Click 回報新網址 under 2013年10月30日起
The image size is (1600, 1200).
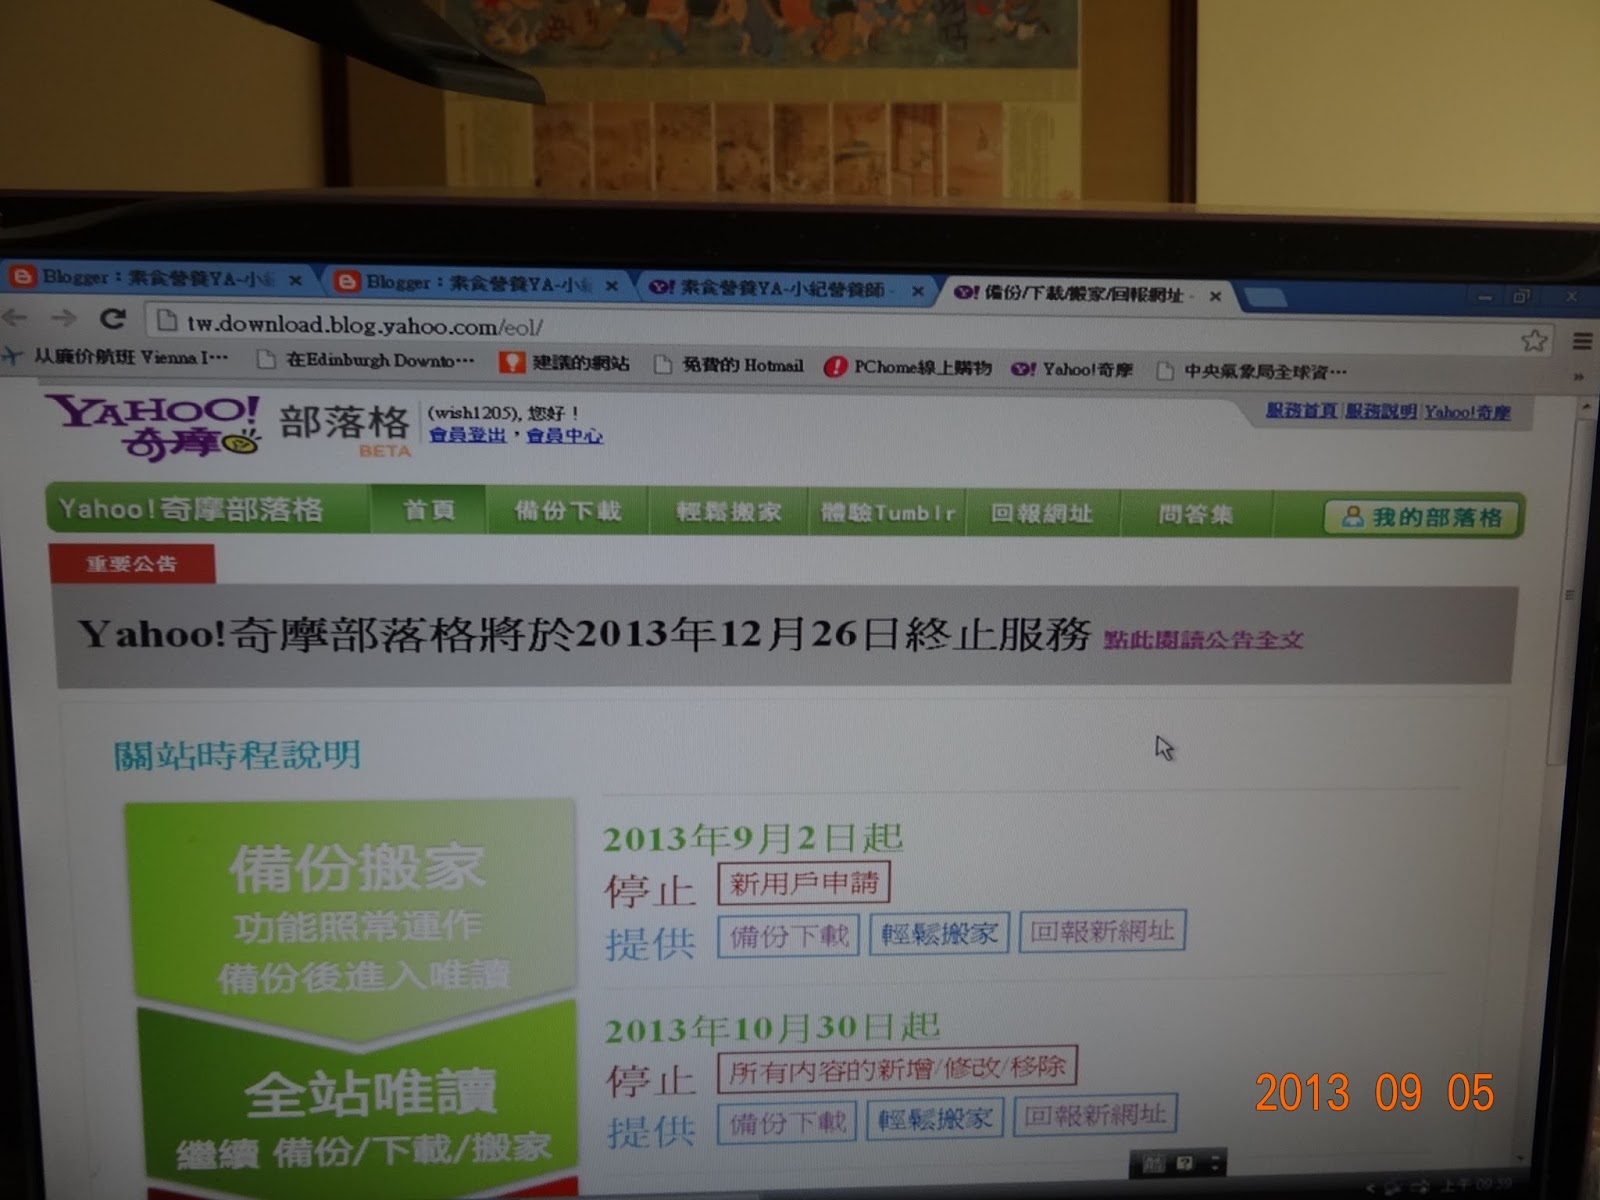click(x=1095, y=1115)
